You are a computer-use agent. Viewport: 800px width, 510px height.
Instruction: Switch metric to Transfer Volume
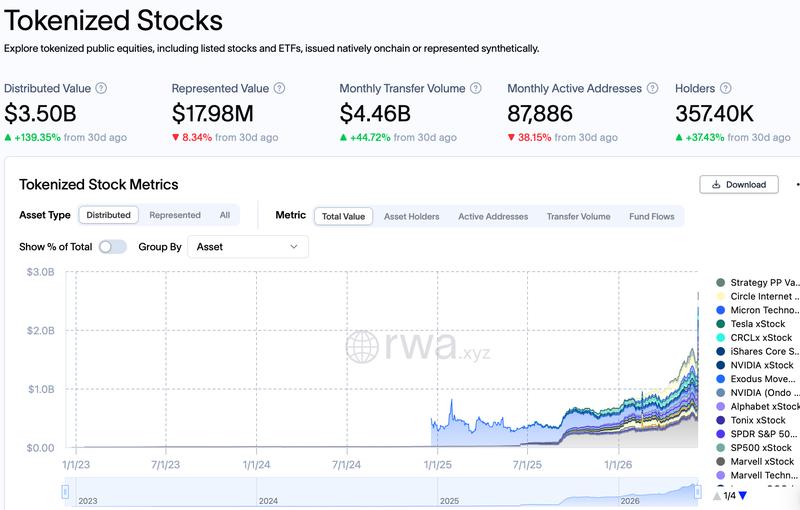coord(579,216)
